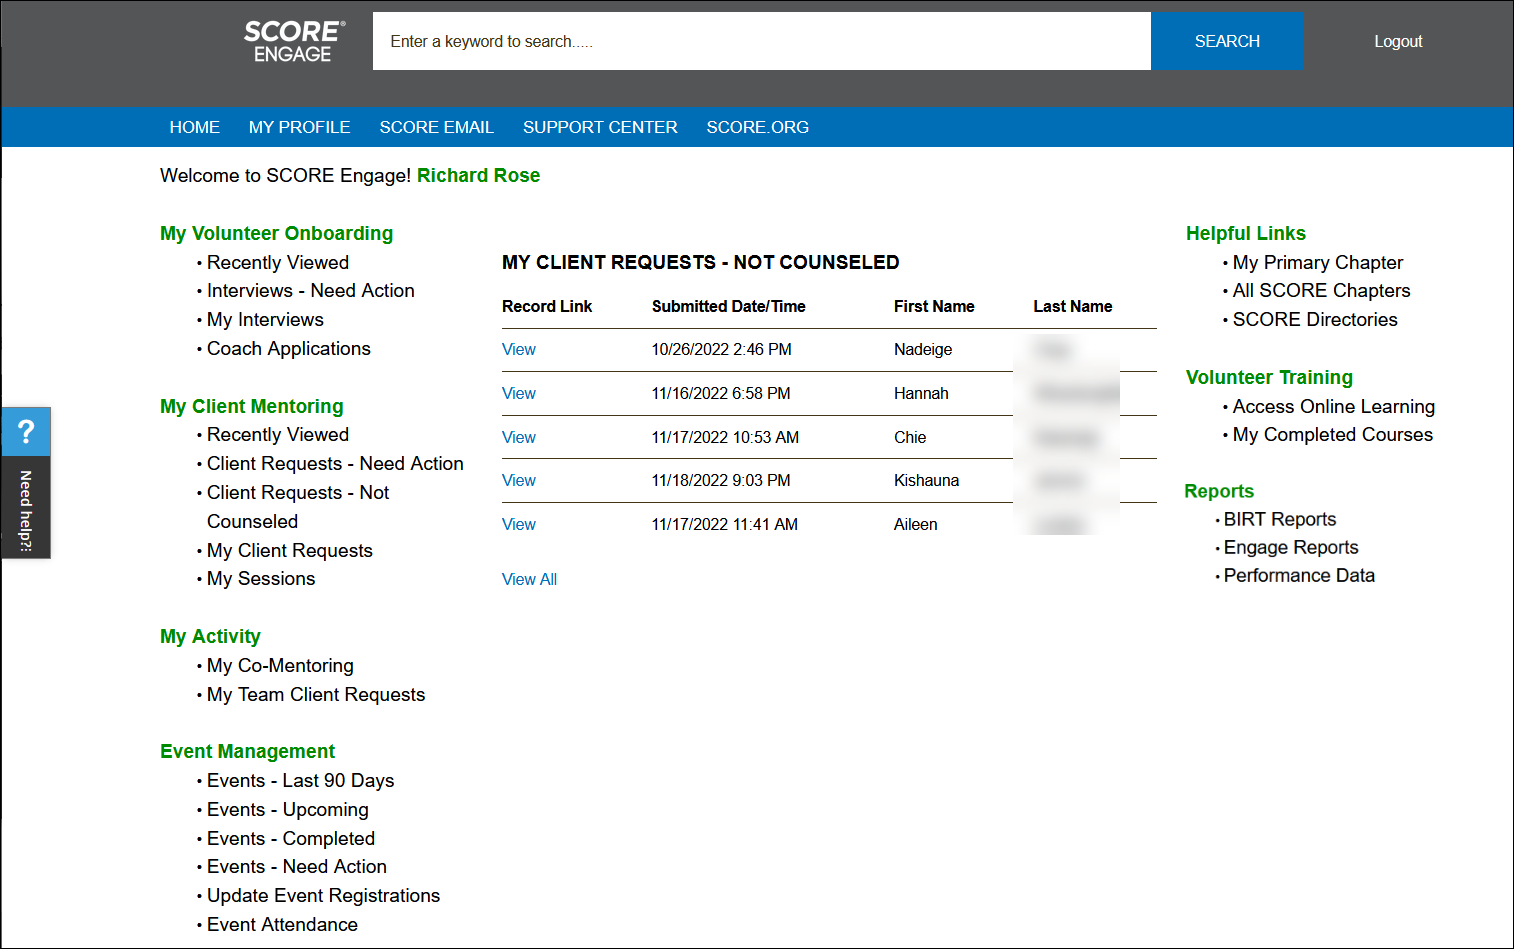1514x949 pixels.
Task: View Nadeige's client request record
Action: (x=518, y=349)
